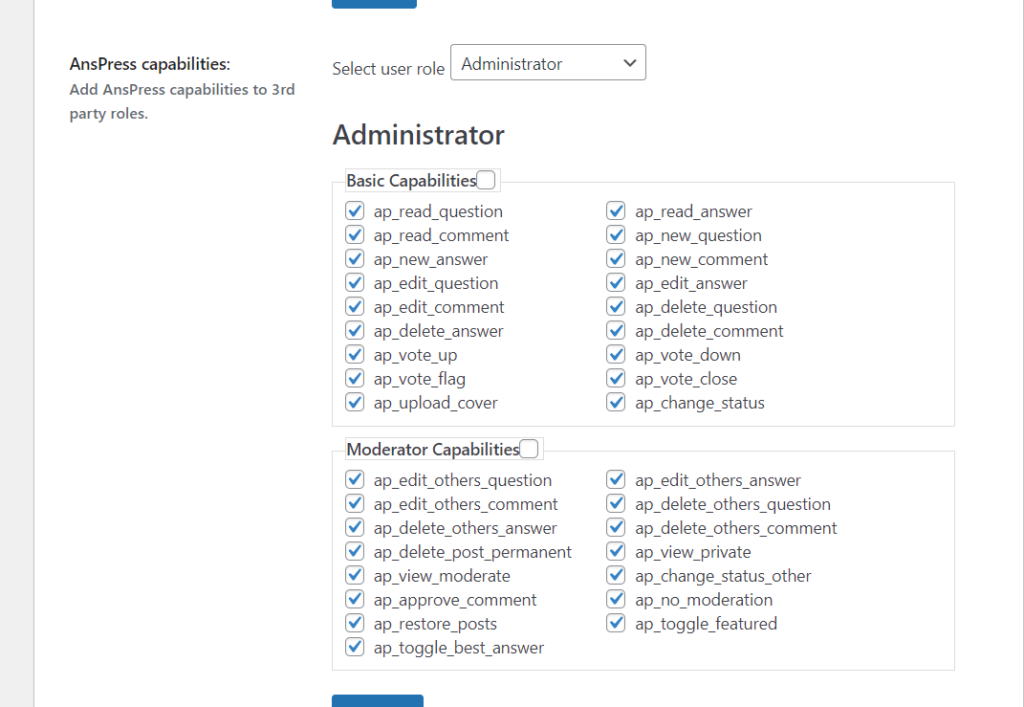
Task: Disable ap_new_question capability
Action: tap(616, 235)
